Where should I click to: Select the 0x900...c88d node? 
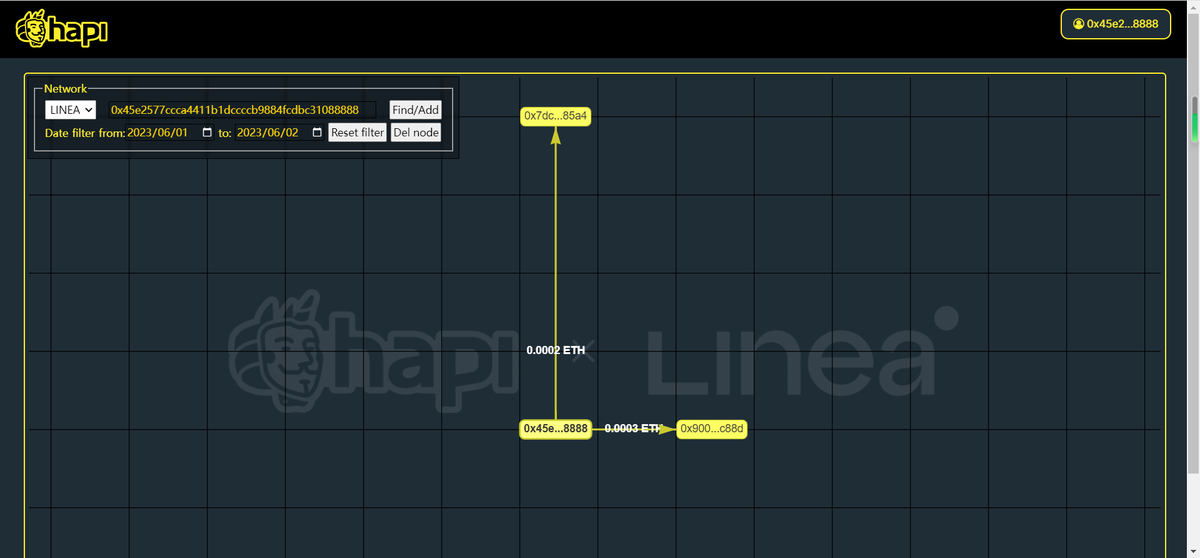click(712, 429)
